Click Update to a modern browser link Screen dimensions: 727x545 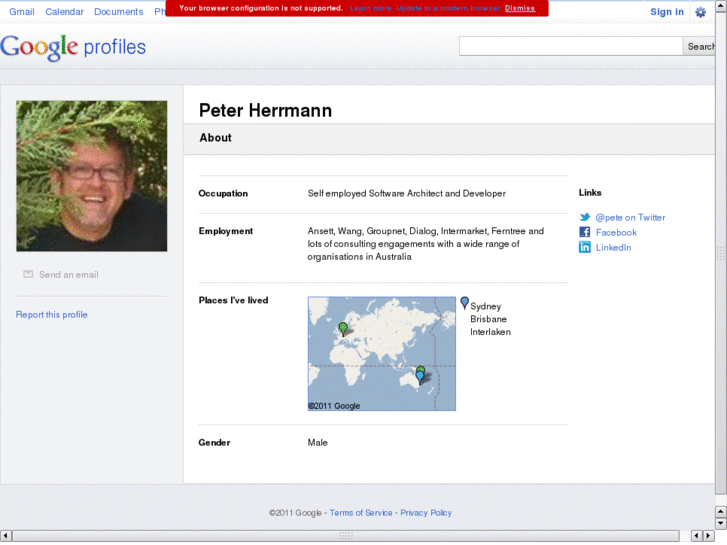[x=448, y=8]
